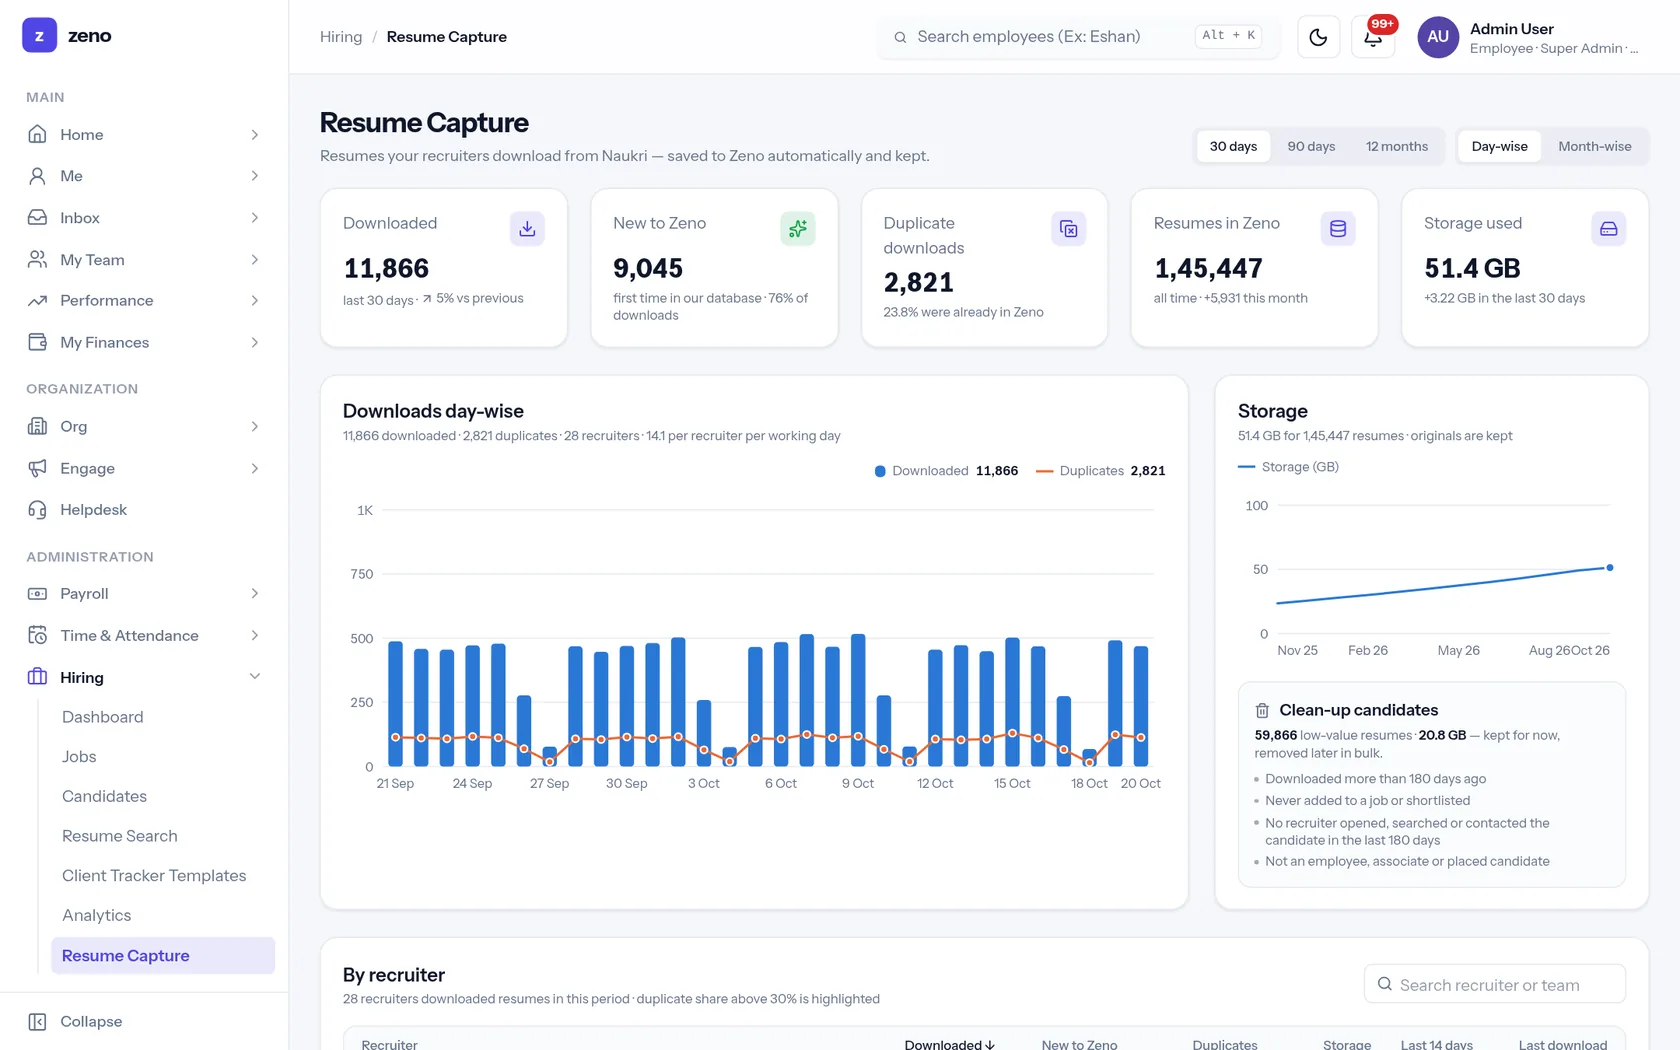Toggle Duplicates series in chart legend
This screenshot has width=1680, height=1050.
coord(1101,471)
